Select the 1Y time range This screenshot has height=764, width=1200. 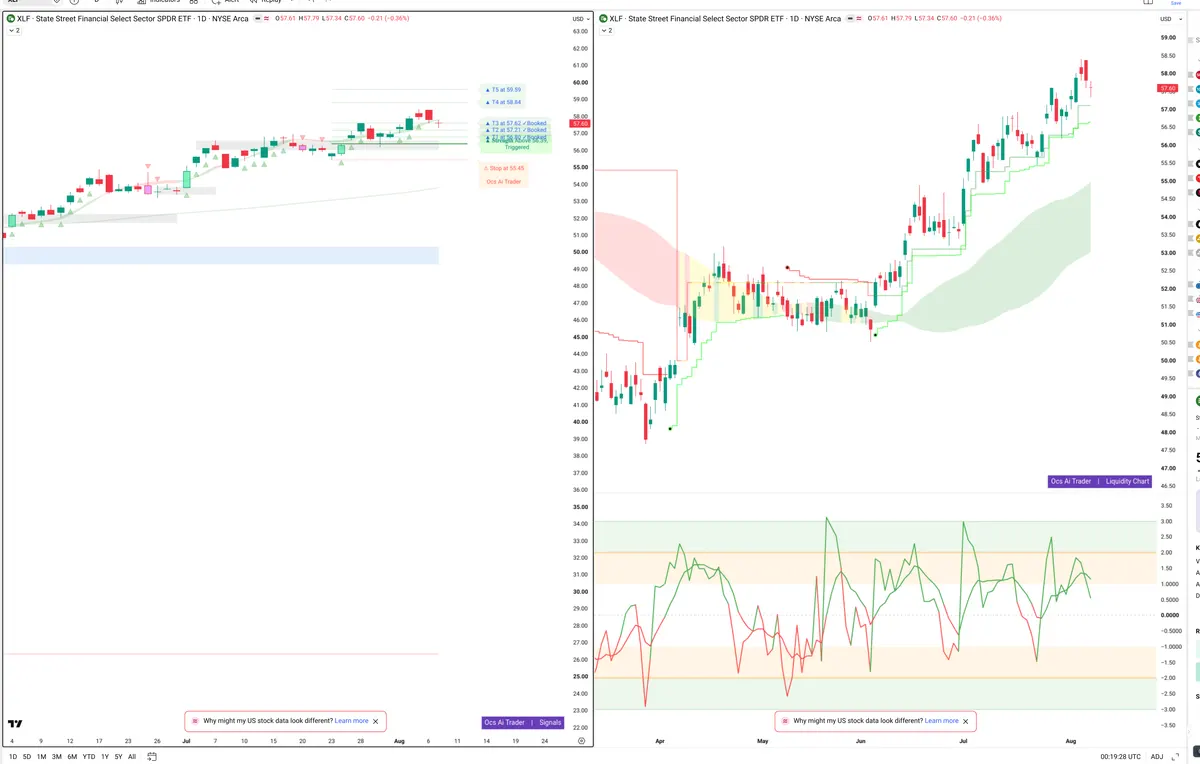[x=104, y=757]
